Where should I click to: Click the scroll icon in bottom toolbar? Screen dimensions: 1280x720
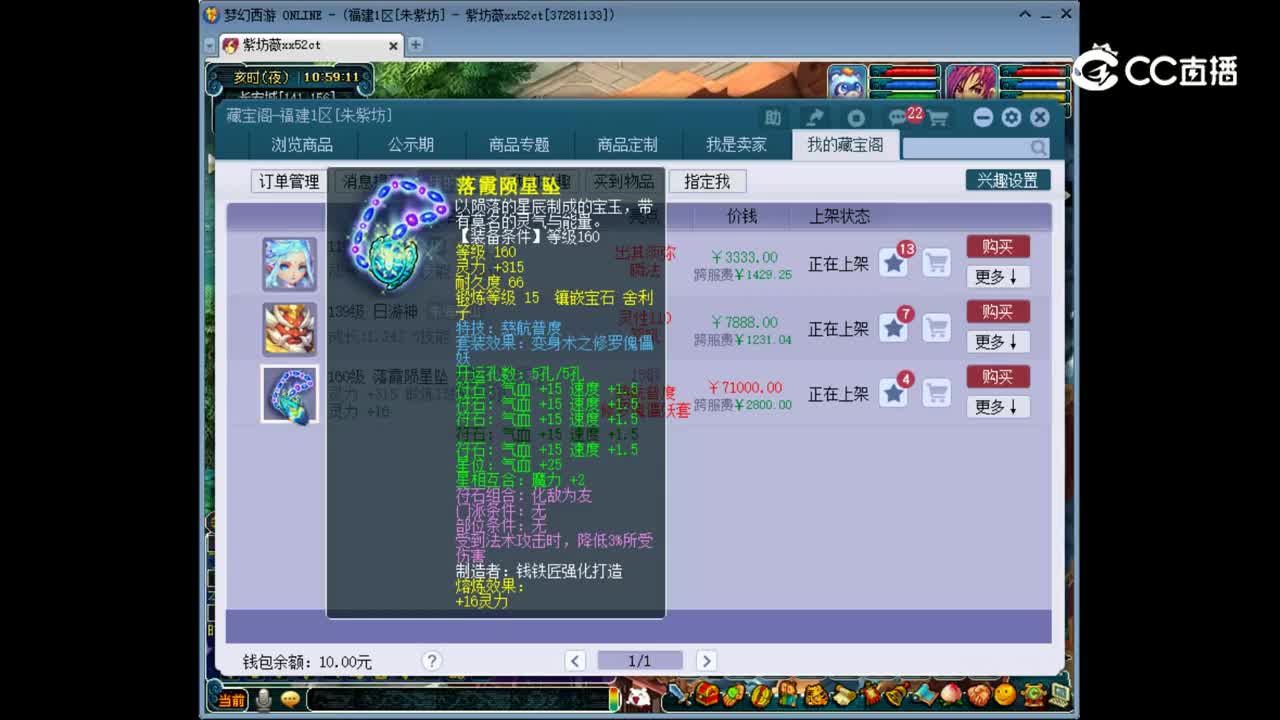[x=843, y=694]
